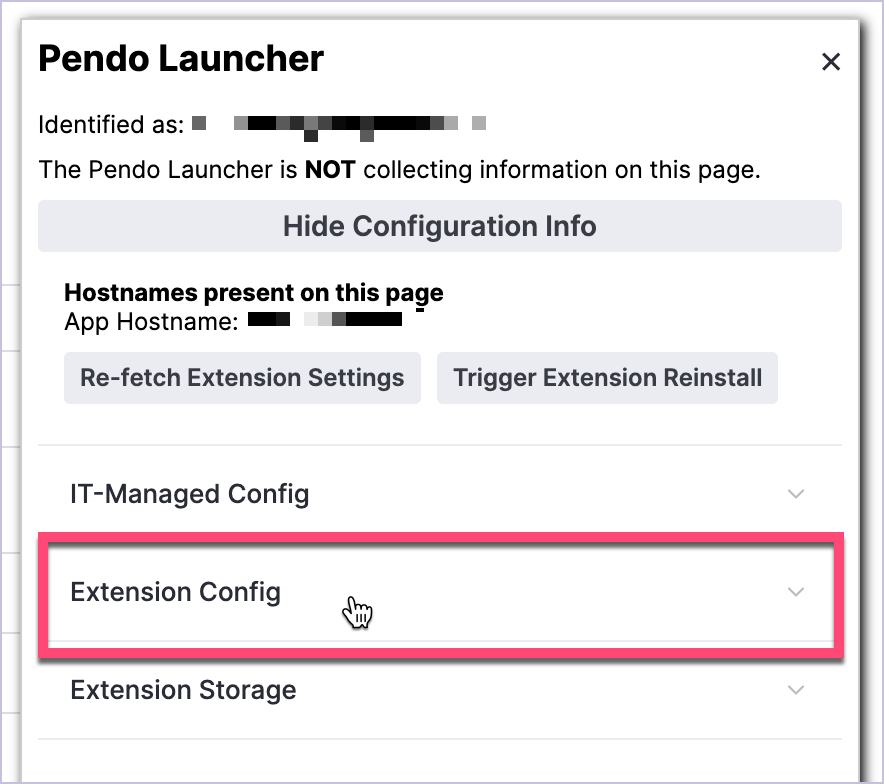Screen dimensions: 884x784
Task: Click the Hostnames present on this page heading
Action: 254,292
